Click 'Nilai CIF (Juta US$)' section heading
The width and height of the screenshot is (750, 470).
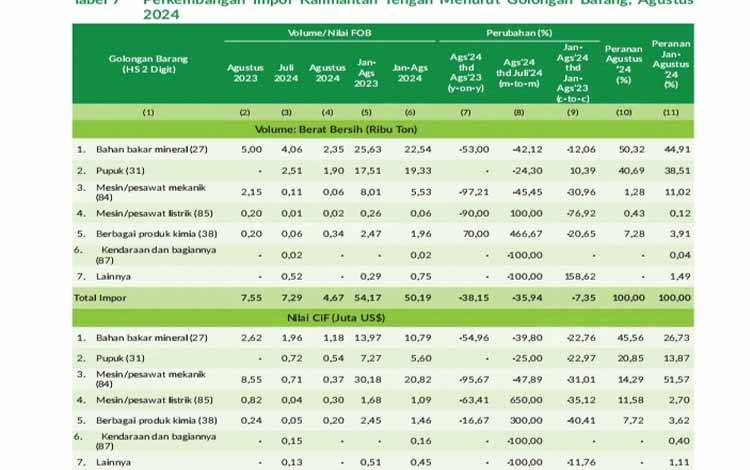336,318
